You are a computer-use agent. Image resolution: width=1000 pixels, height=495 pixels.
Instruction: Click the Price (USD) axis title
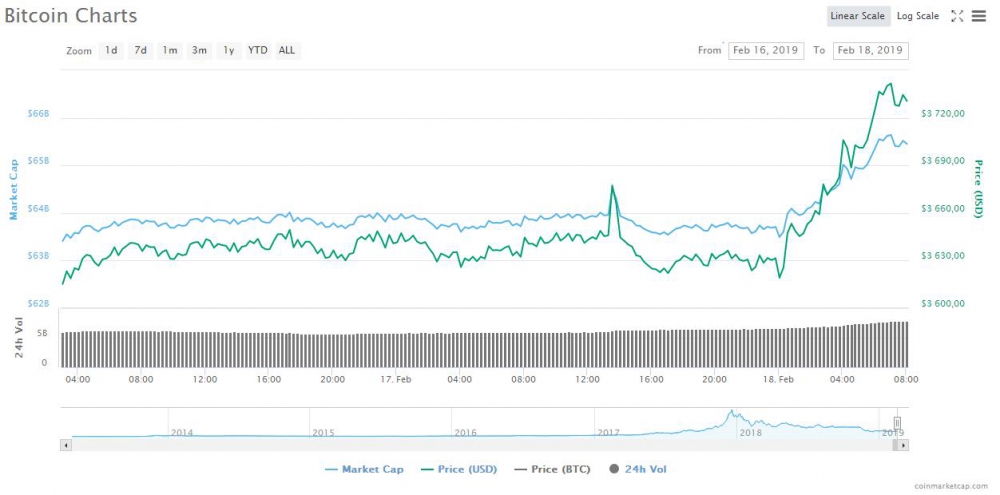point(979,188)
